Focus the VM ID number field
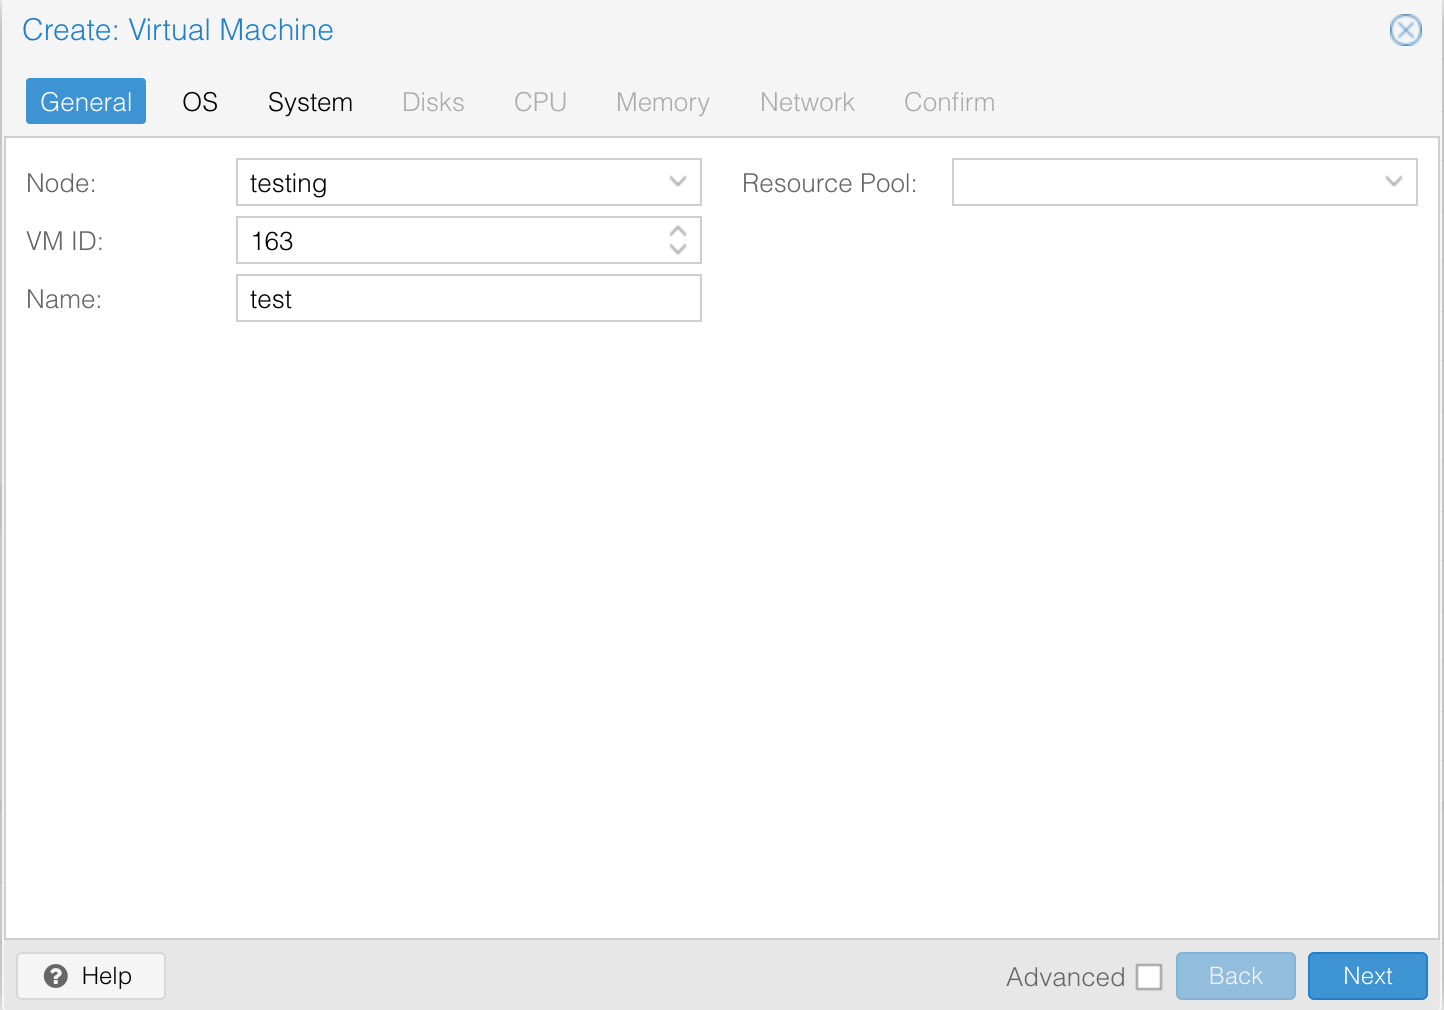This screenshot has width=1444, height=1010. (x=450, y=241)
